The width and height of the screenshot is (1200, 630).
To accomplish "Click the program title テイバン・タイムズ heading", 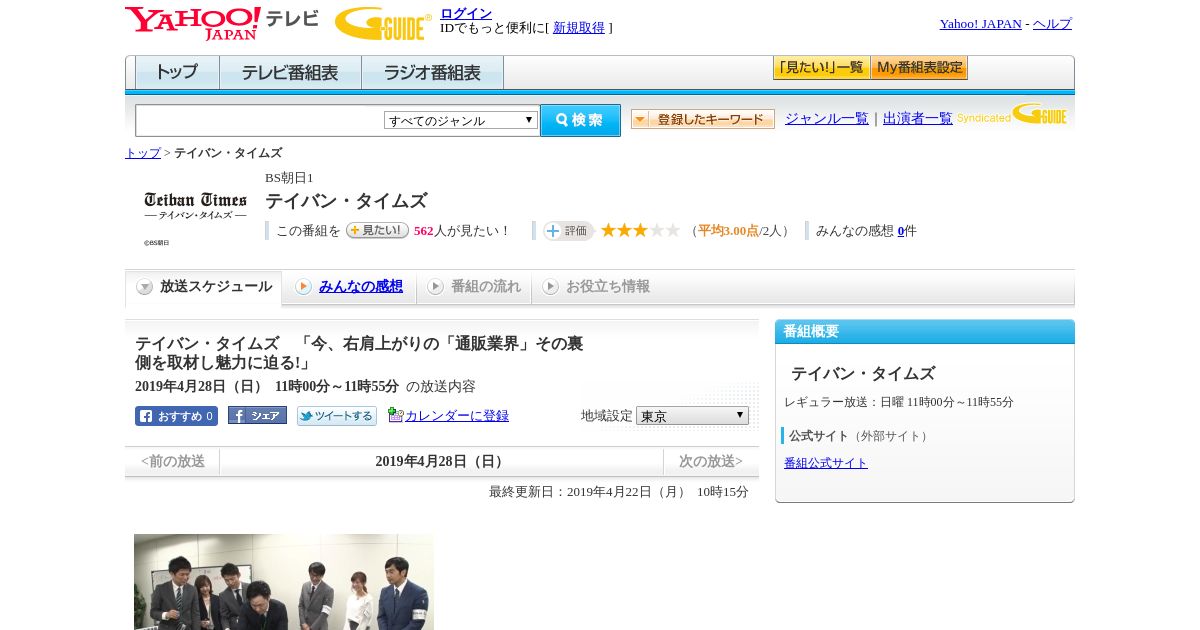I will (346, 201).
